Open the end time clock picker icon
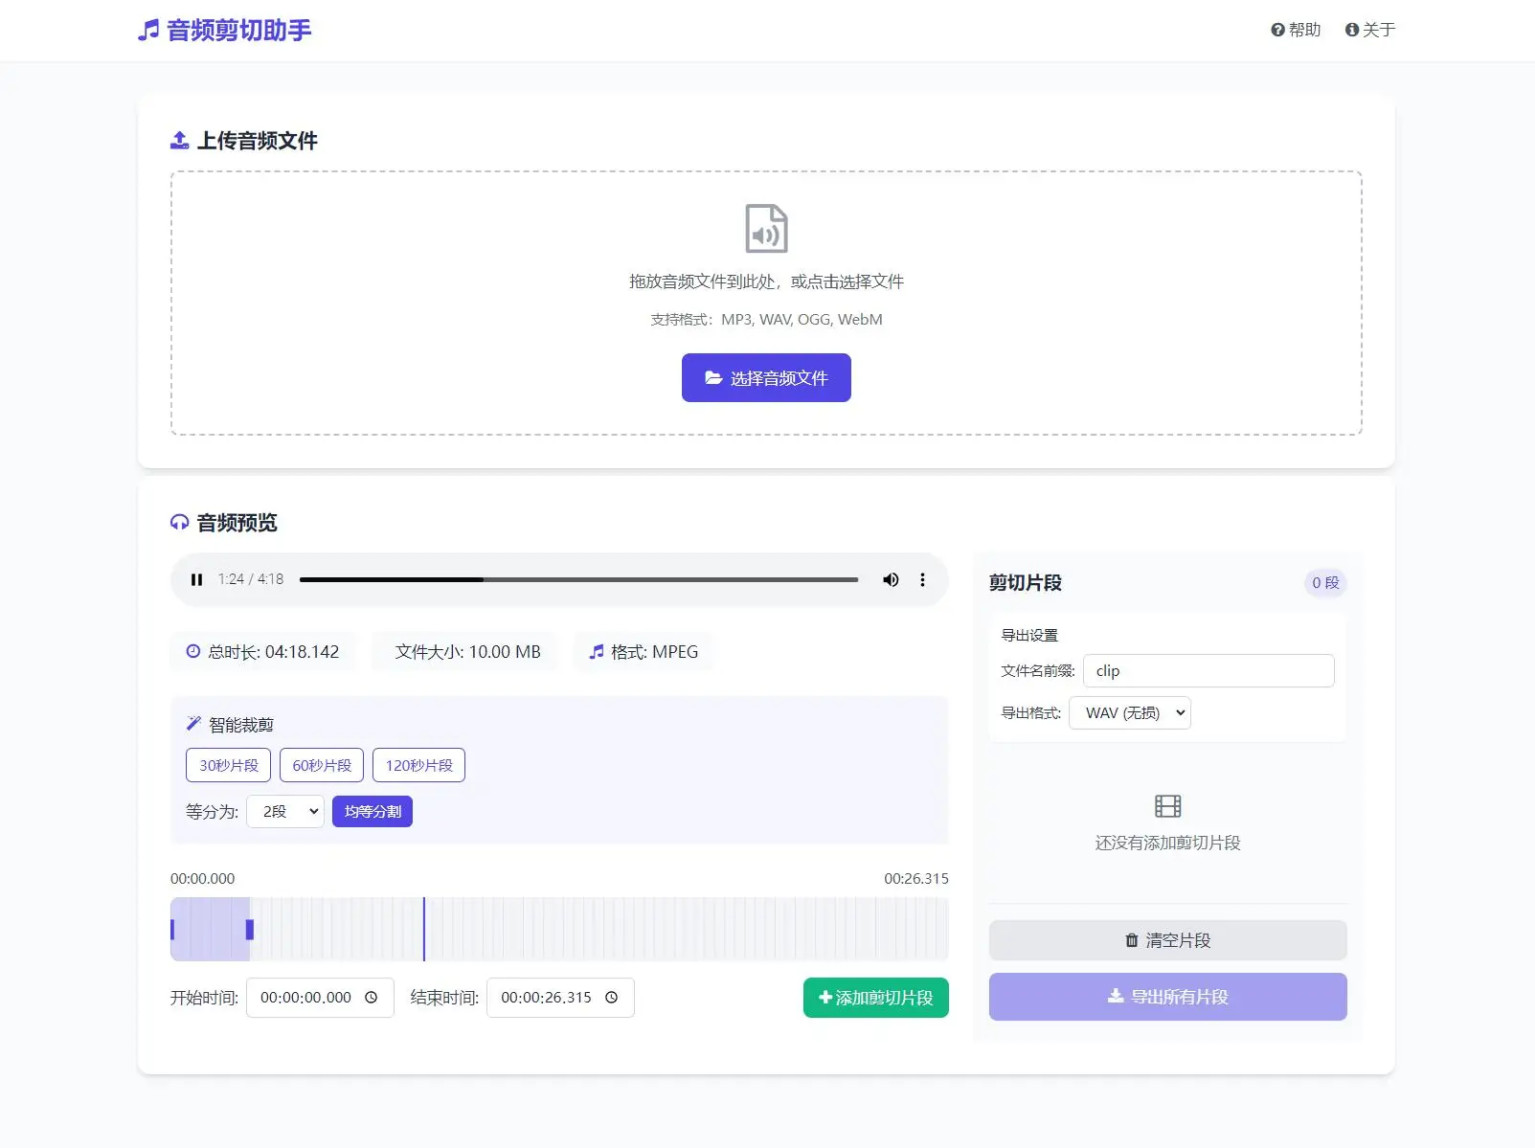 pos(611,997)
